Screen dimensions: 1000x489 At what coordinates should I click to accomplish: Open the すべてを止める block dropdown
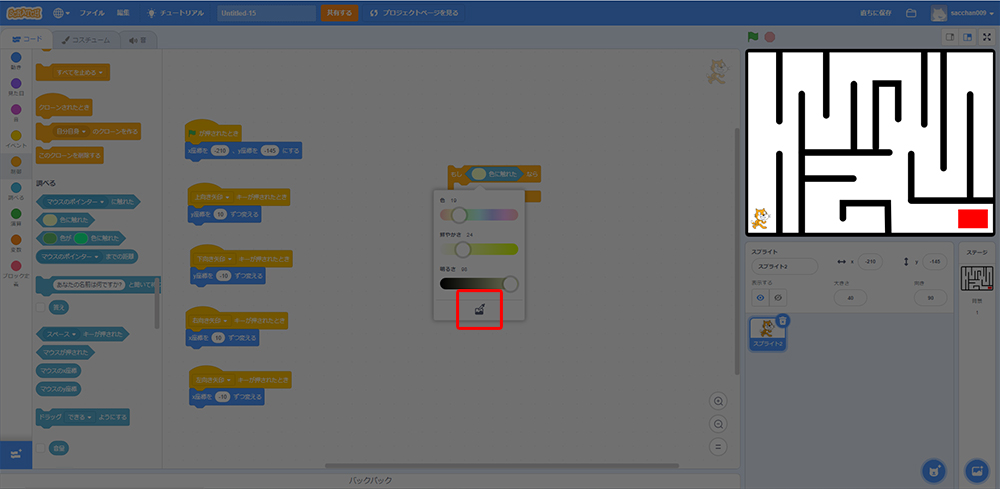[x=103, y=73]
